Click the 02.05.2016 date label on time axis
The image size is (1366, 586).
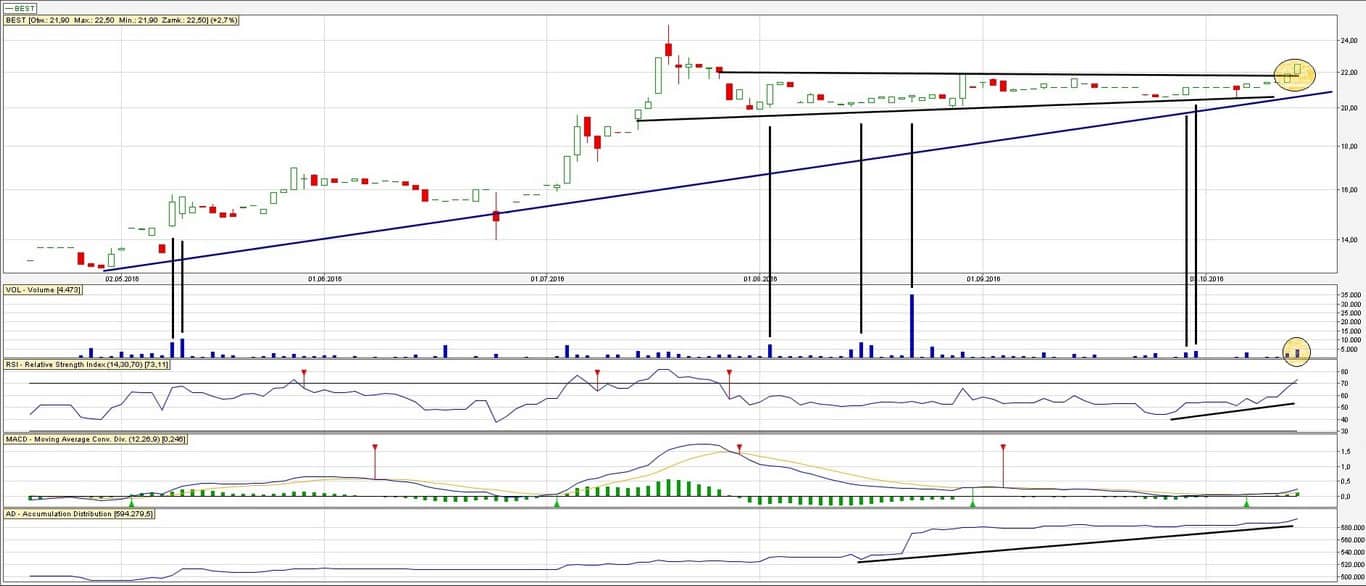pyautogui.click(x=122, y=279)
